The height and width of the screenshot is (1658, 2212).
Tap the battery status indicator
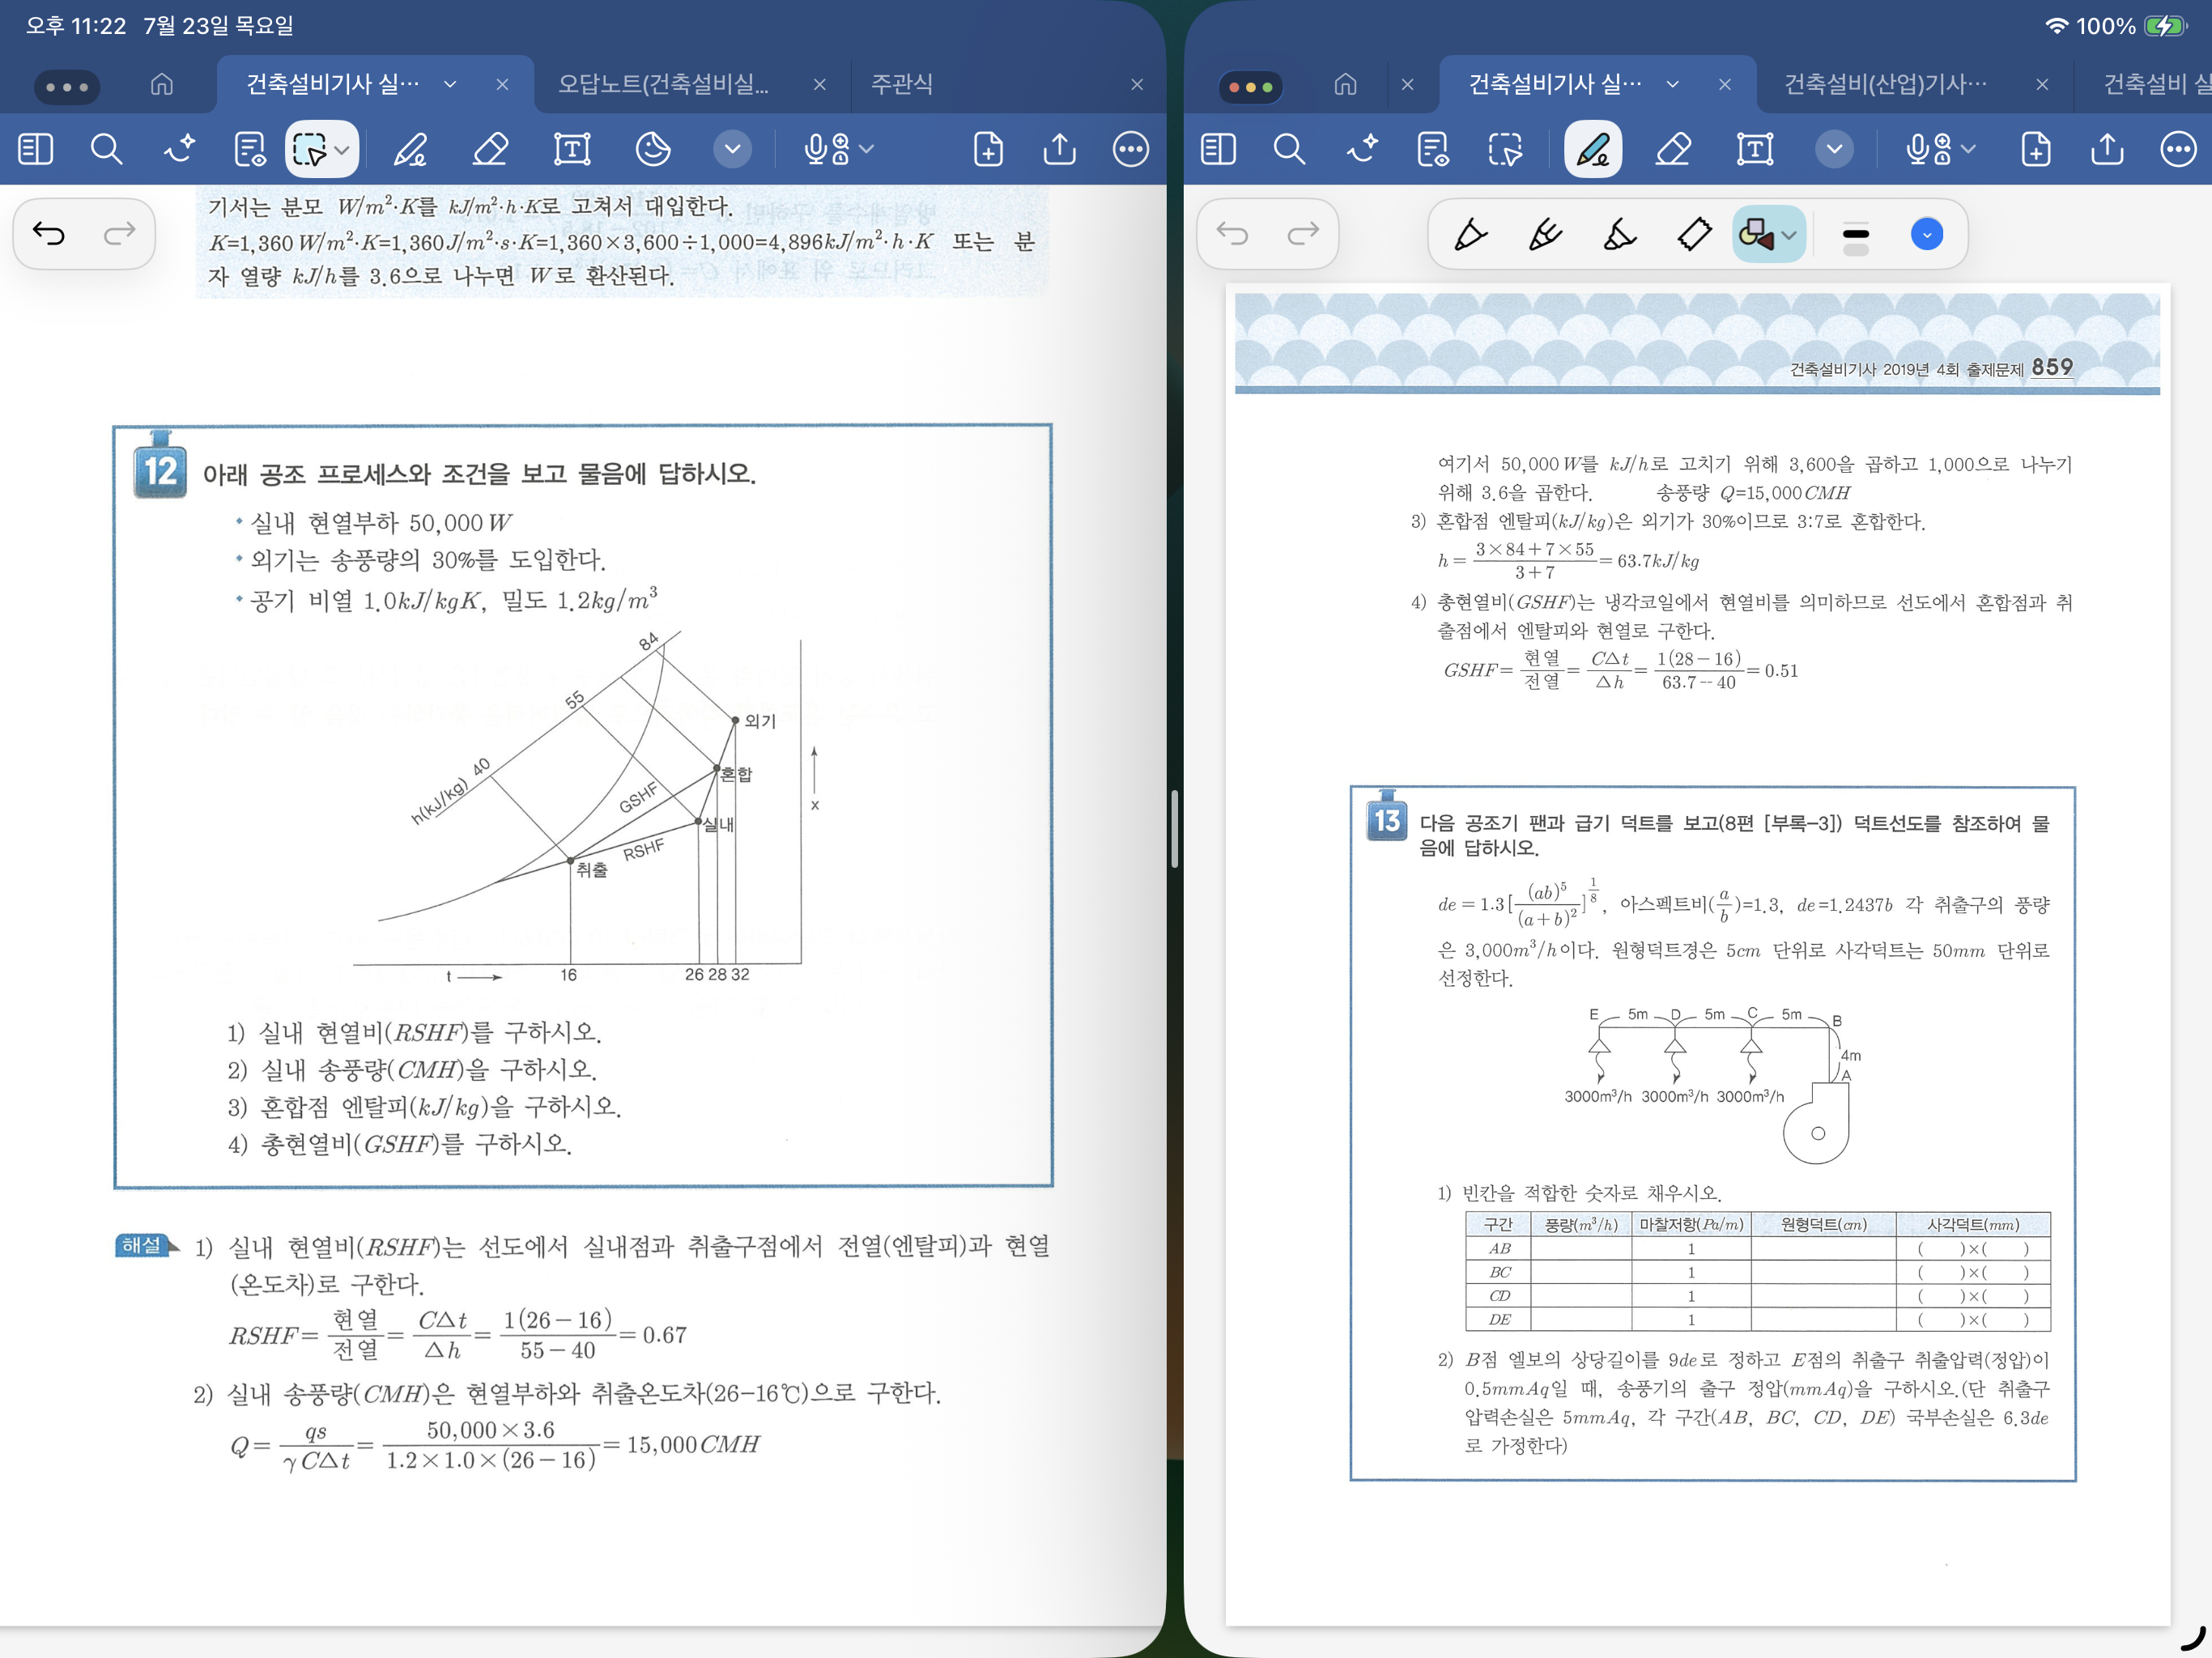pyautogui.click(x=2166, y=26)
